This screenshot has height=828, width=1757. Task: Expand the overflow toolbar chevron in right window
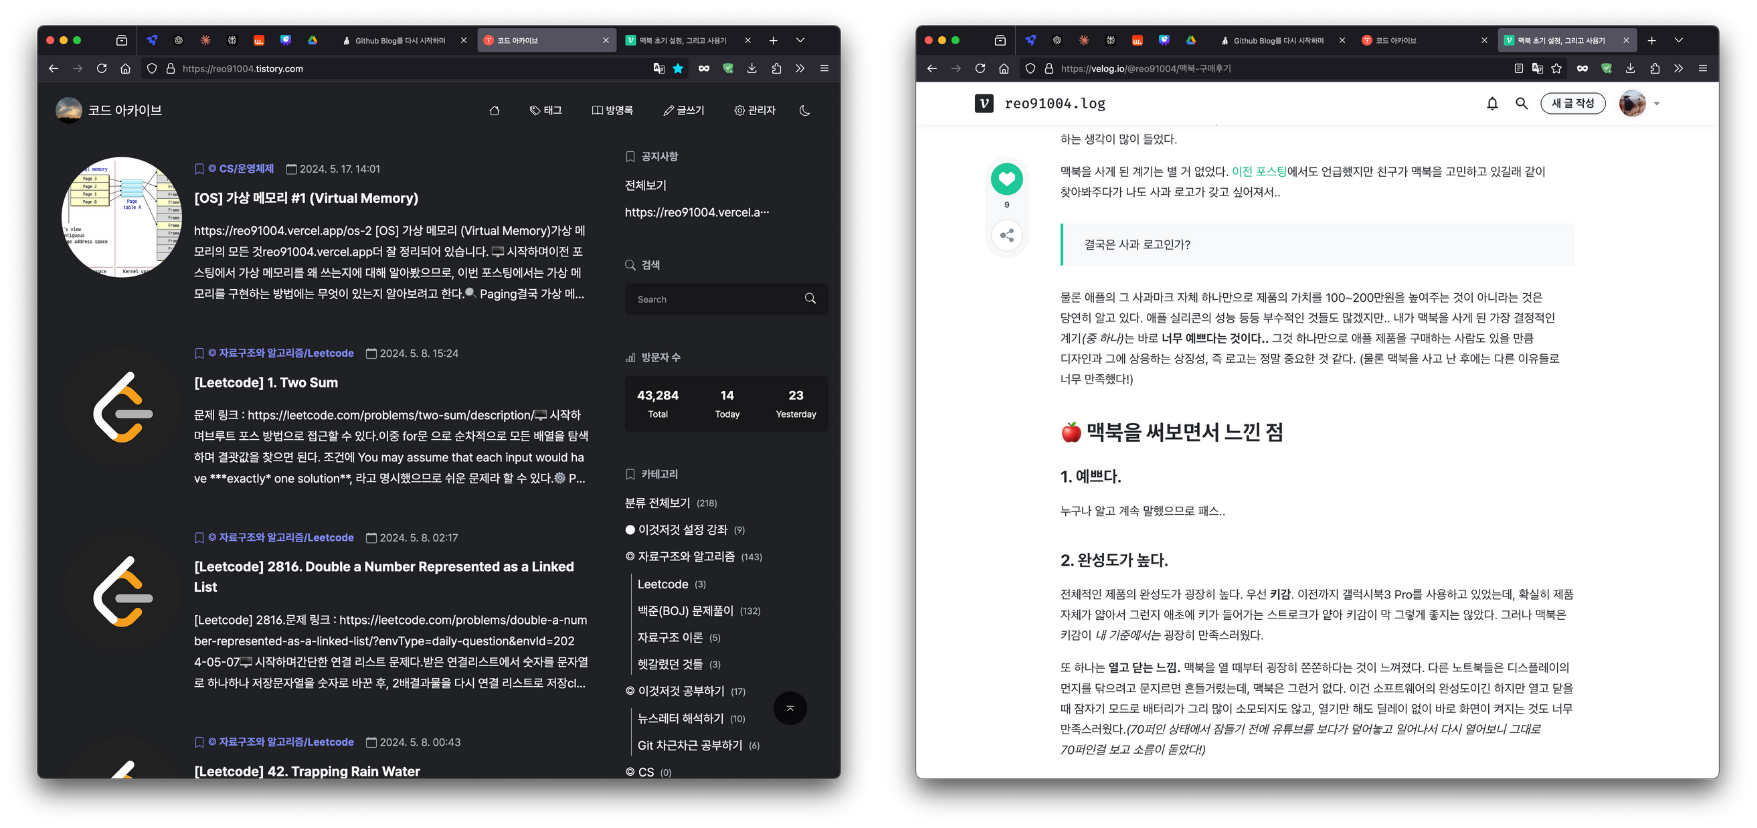click(1678, 69)
